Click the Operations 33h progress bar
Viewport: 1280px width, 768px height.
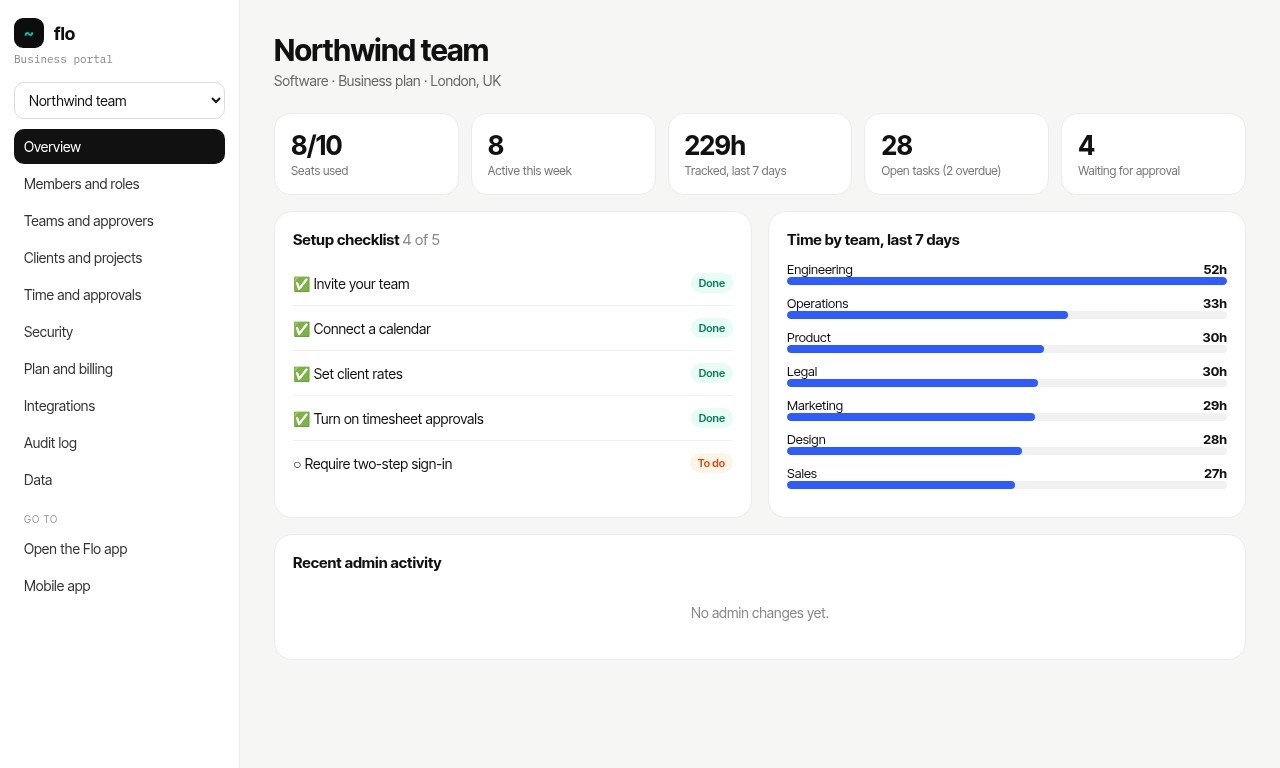(1007, 315)
